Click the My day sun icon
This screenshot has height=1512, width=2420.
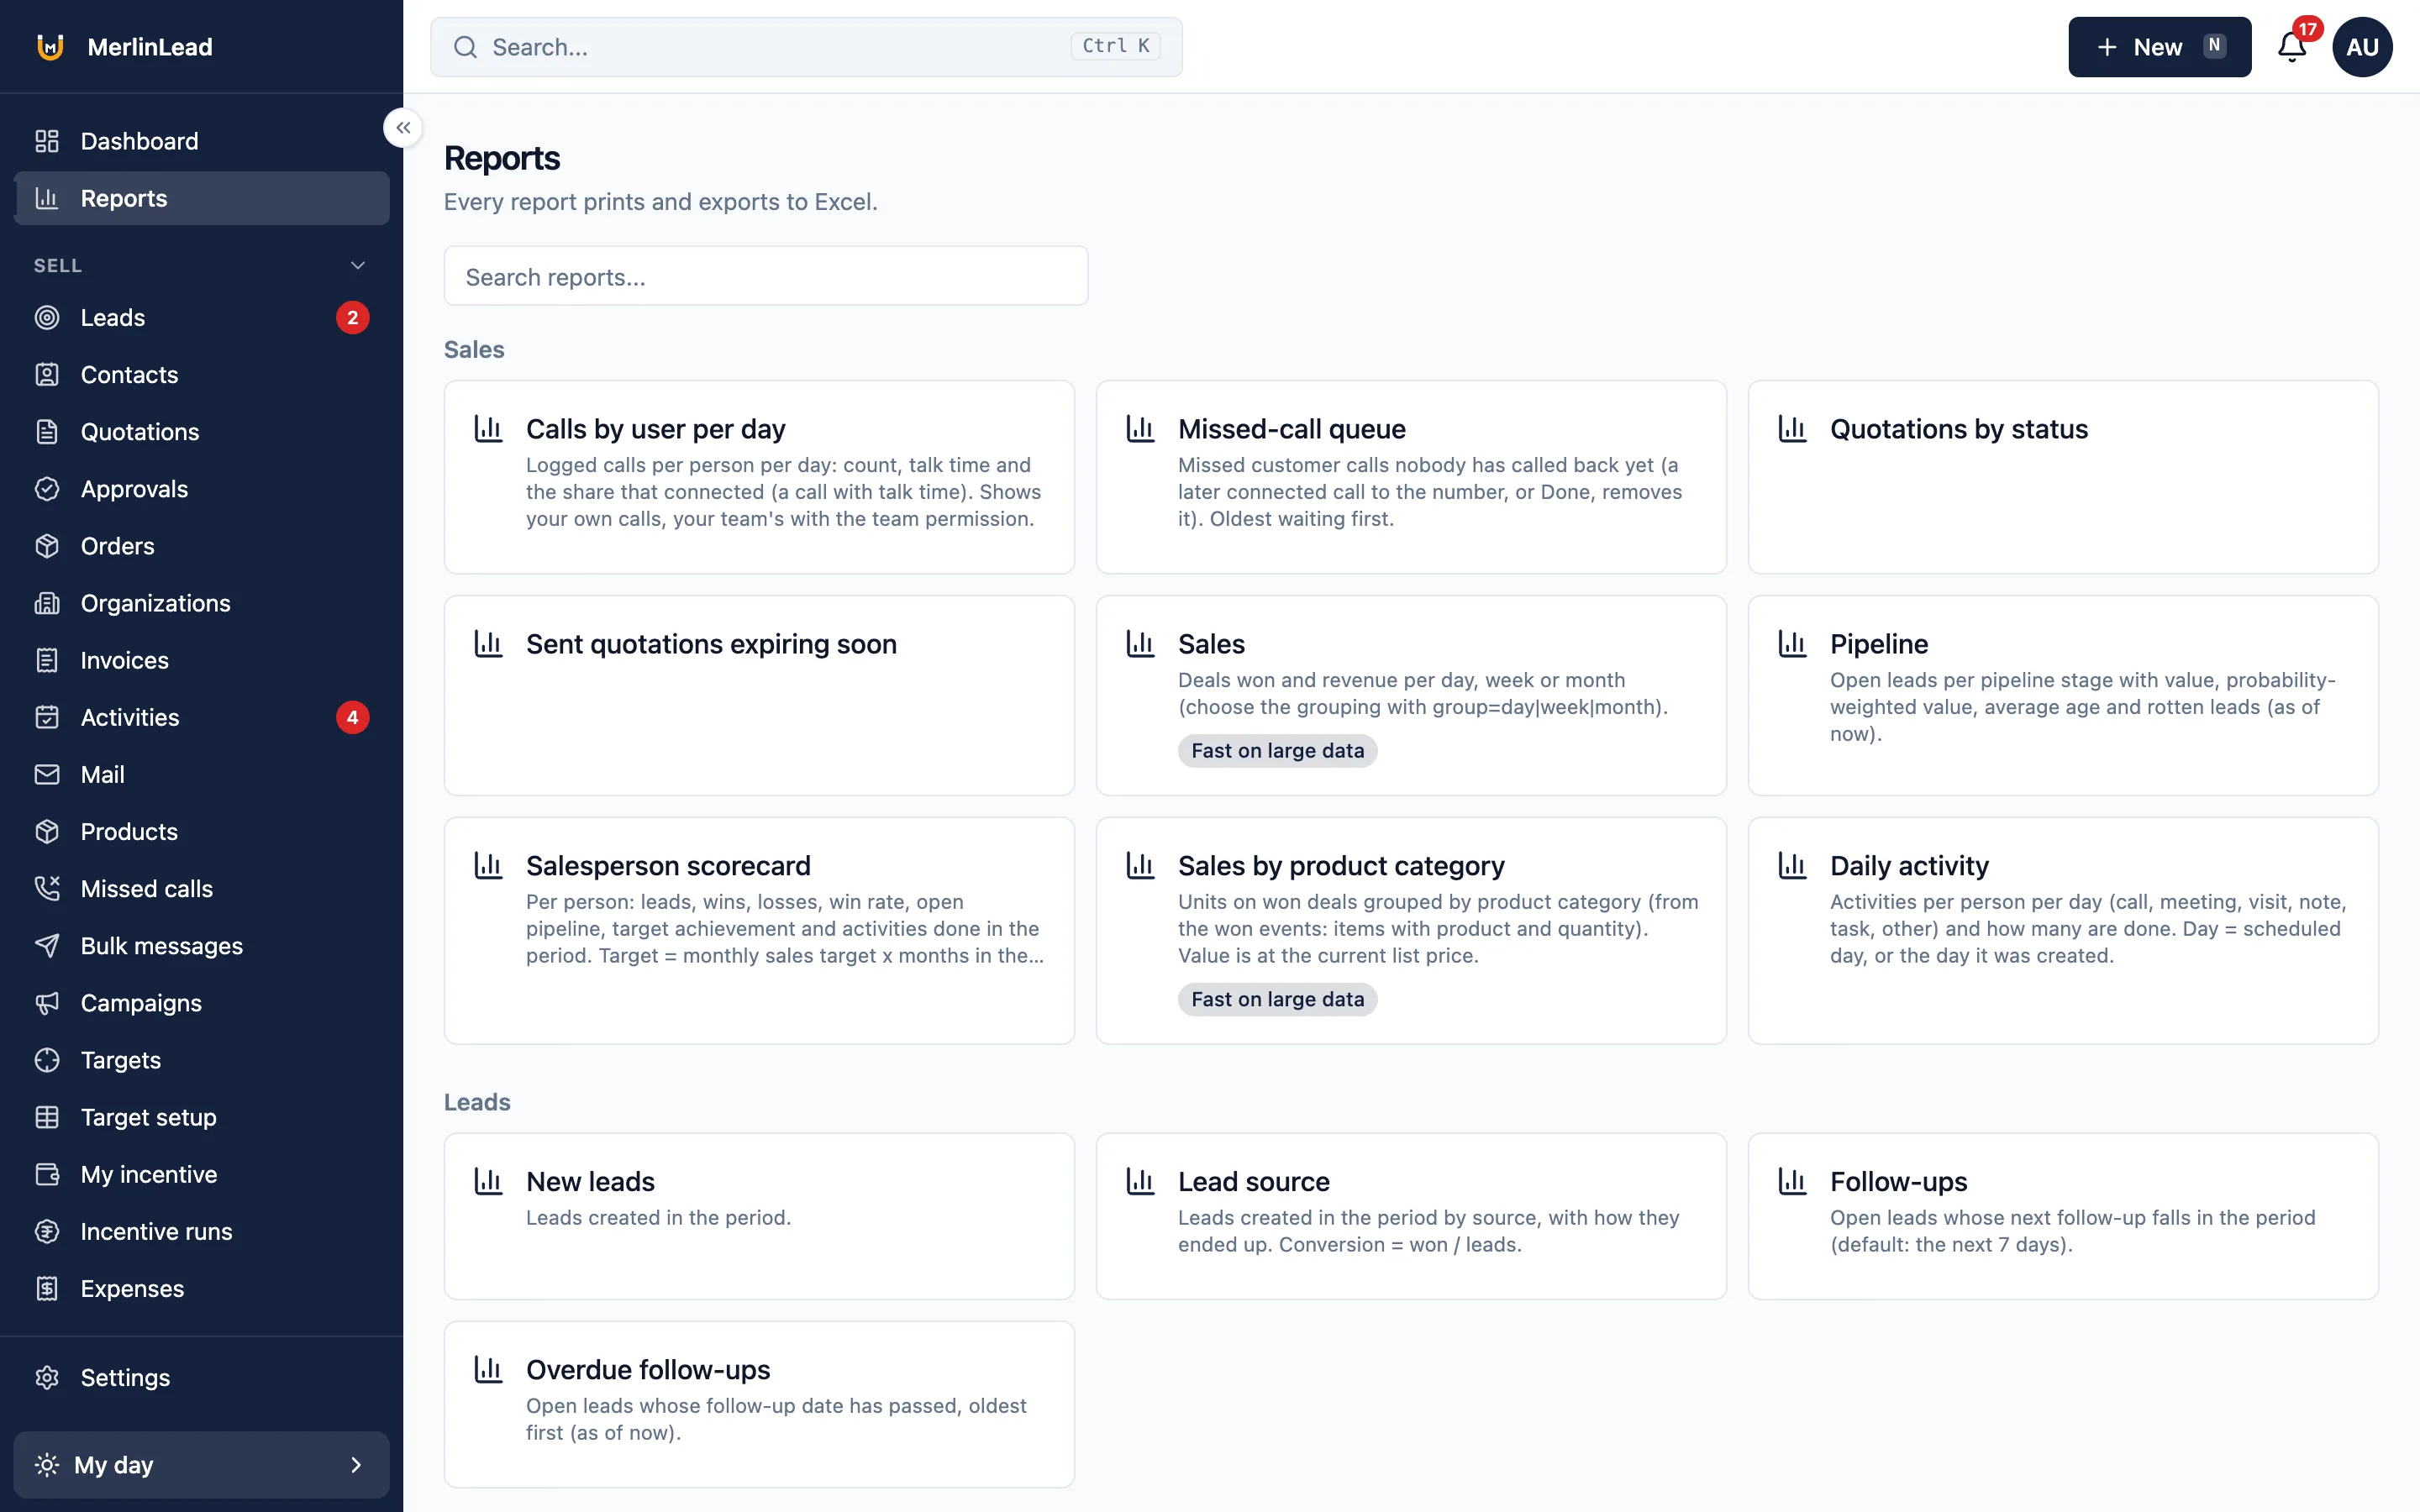(x=47, y=1465)
